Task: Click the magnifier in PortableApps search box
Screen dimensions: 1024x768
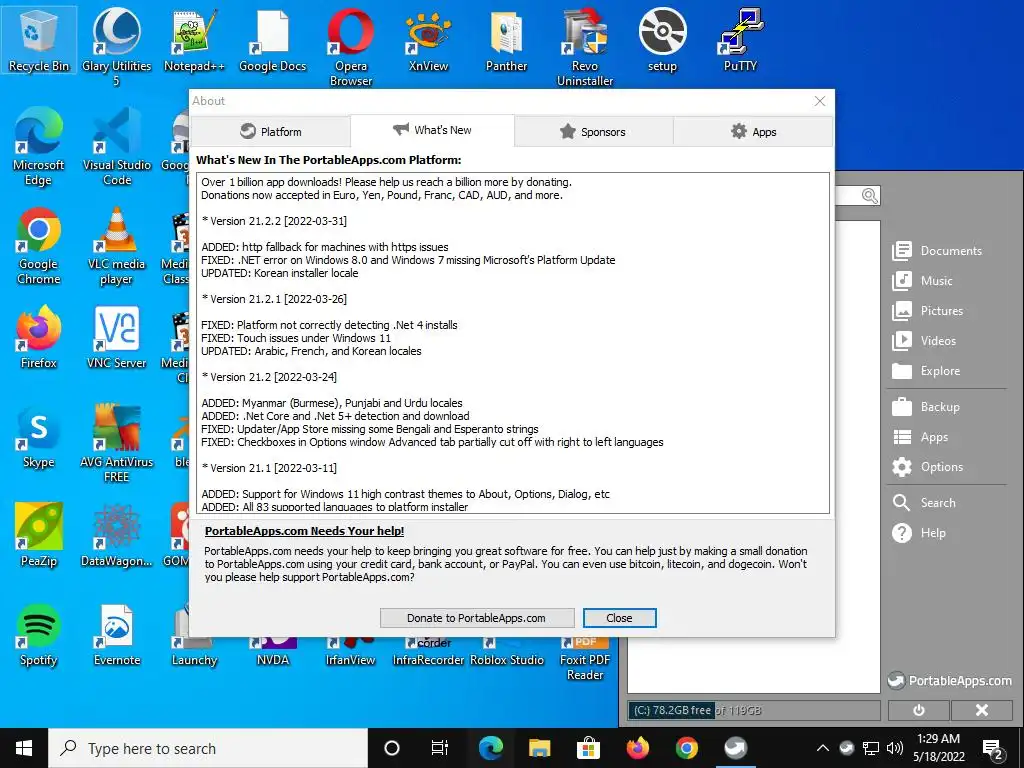Action: click(869, 195)
